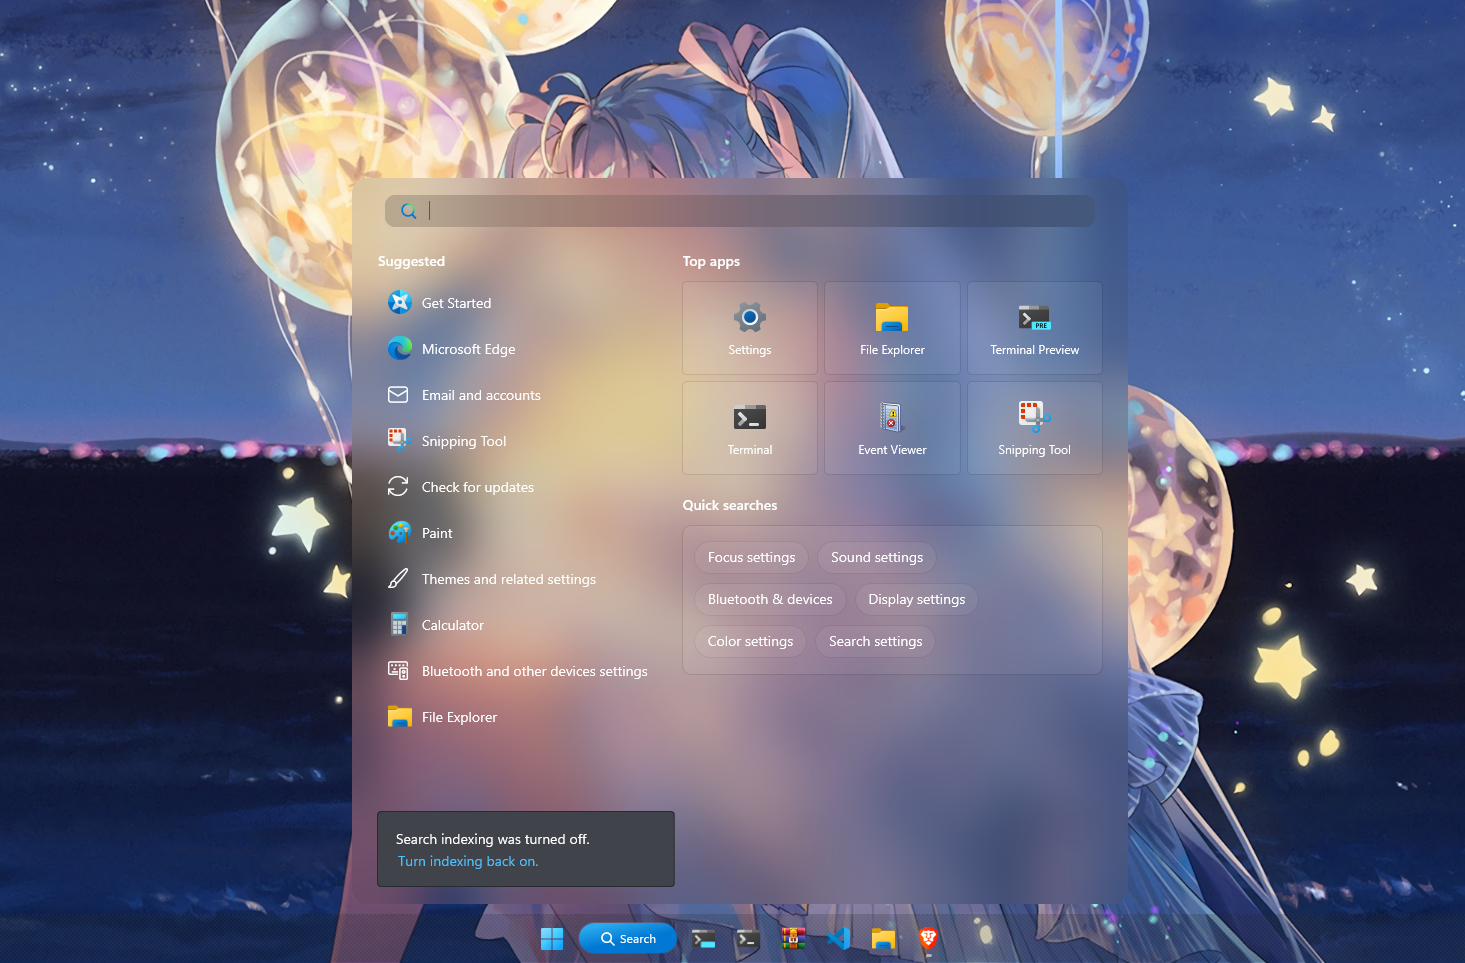Viewport: 1465px width, 963px height.
Task: Open the Snipping Tool tile in Top apps
Action: coord(1035,428)
